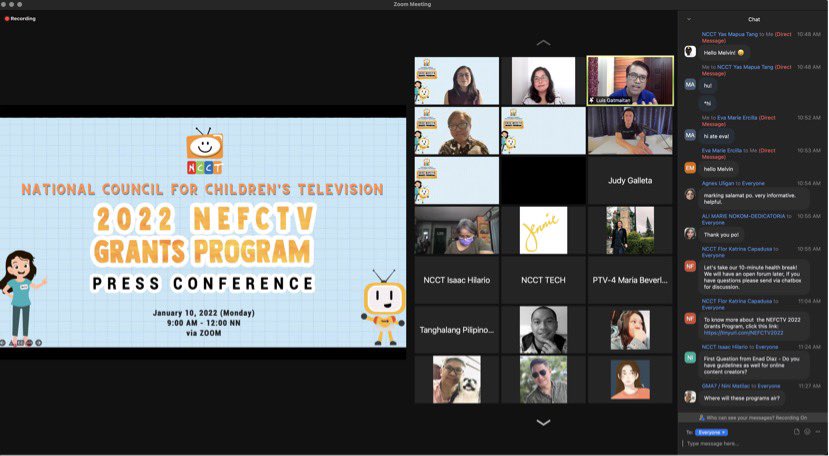Click the NF avatar beside health break message
829x456 pixels.
(x=690, y=266)
